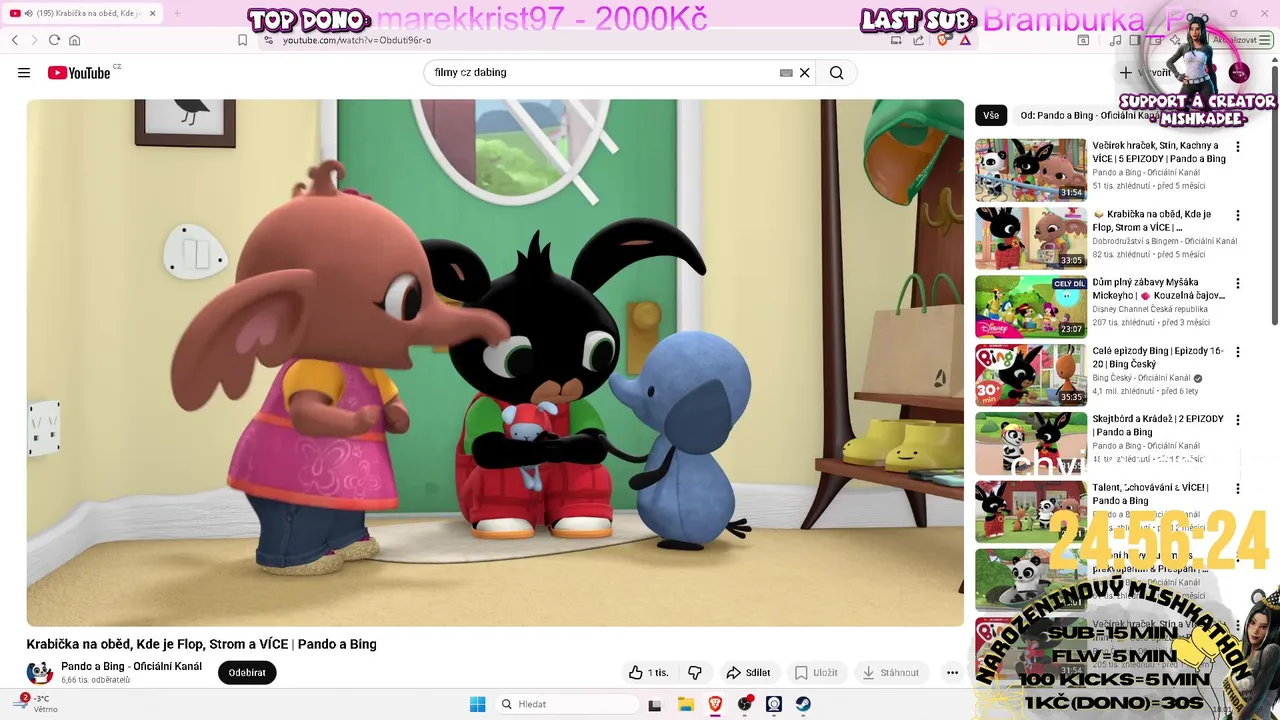Run the search with the magnifier button
The image size is (1280, 720).
837,73
